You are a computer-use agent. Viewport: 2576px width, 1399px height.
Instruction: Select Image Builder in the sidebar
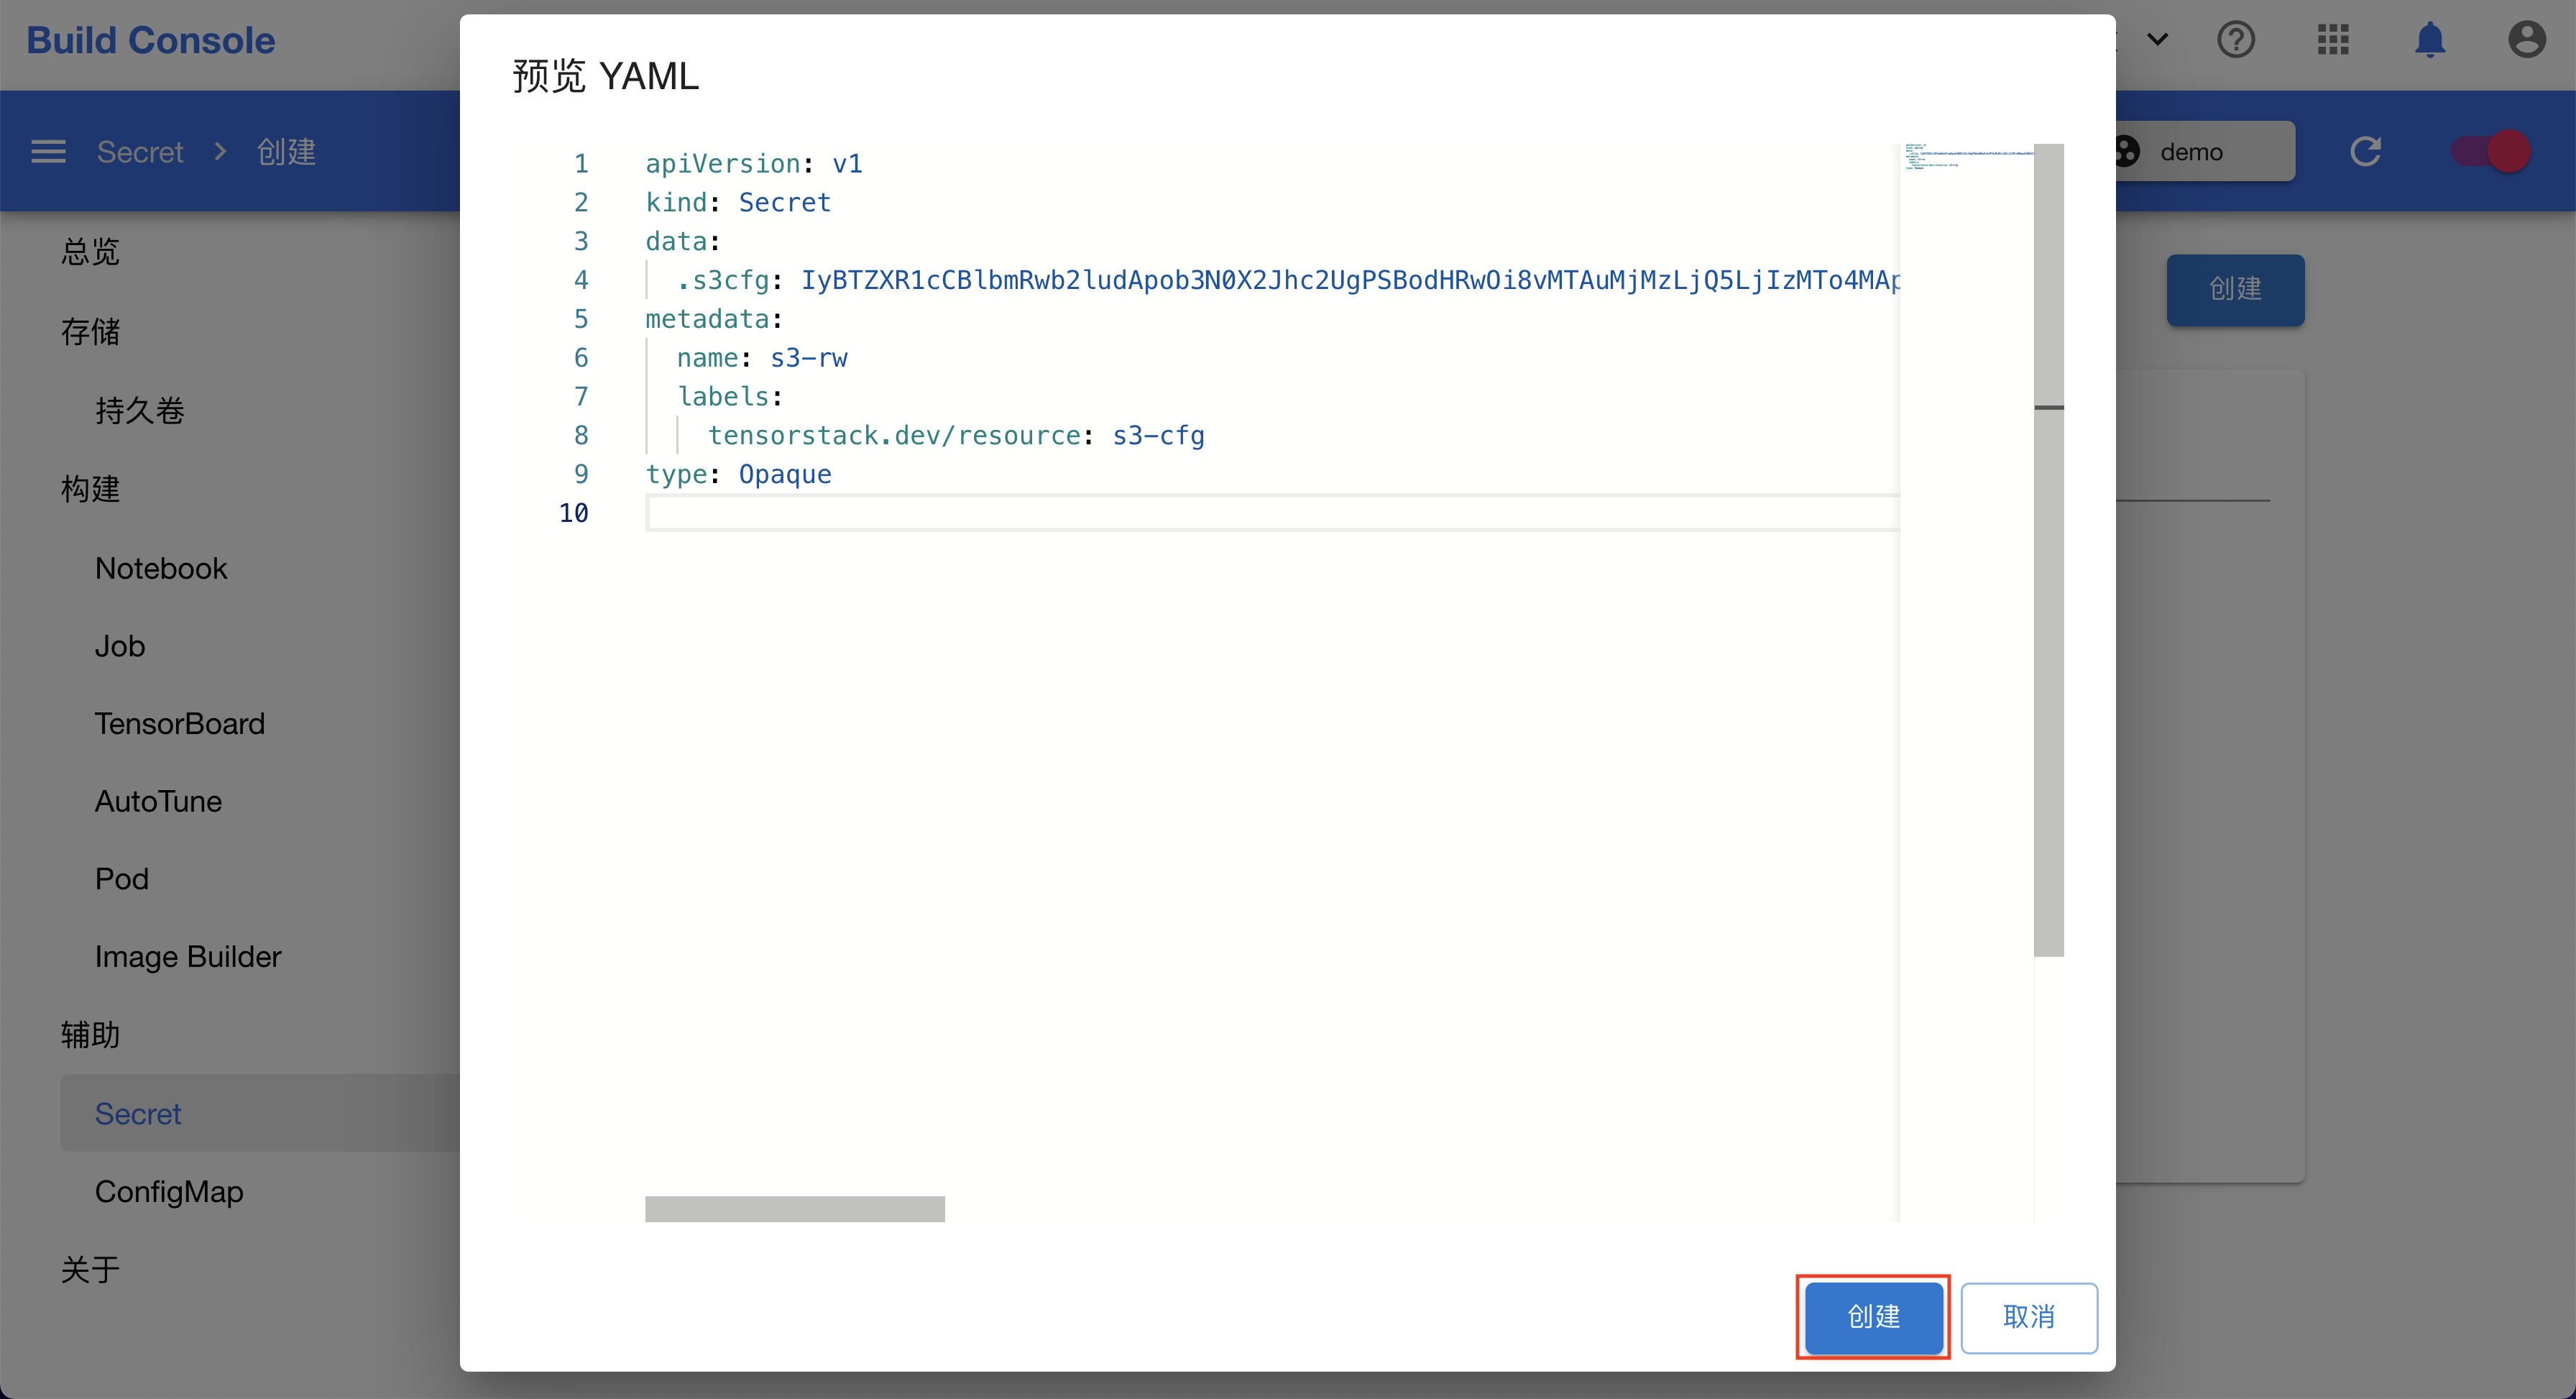click(188, 957)
